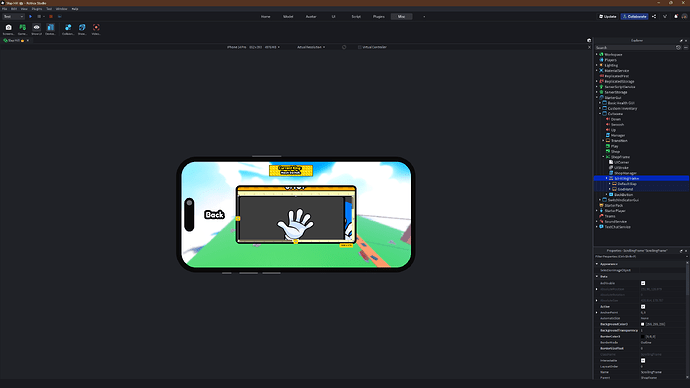Select SwitchIndicatorGui in Explorer
The image size is (690, 388).
point(623,200)
